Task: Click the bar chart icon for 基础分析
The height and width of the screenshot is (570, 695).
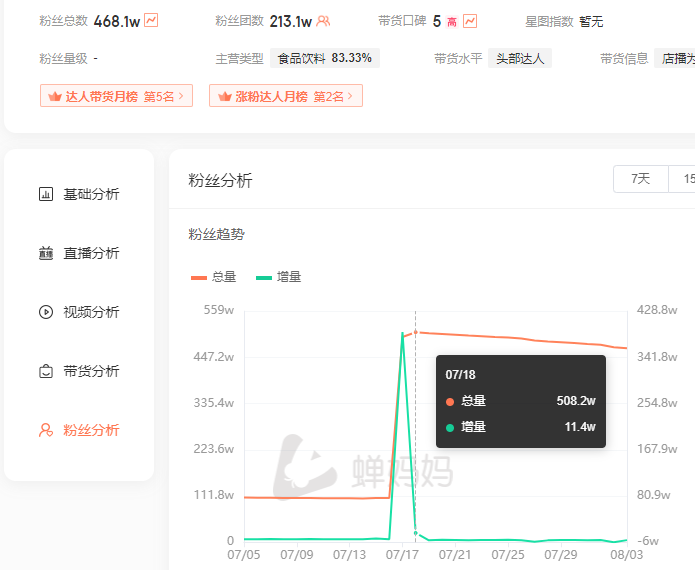Action: 46,194
